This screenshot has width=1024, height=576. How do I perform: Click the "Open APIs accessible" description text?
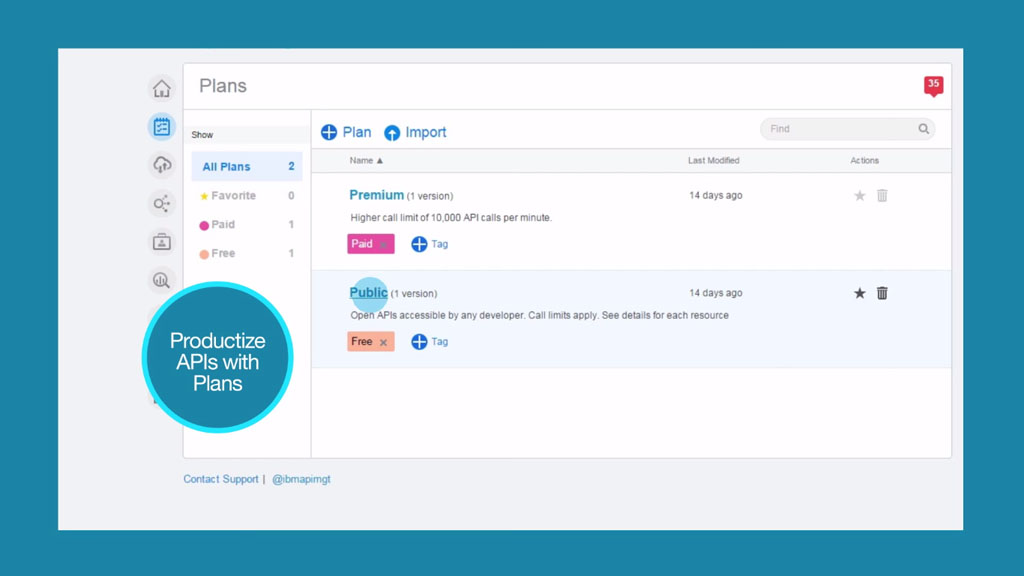point(539,315)
